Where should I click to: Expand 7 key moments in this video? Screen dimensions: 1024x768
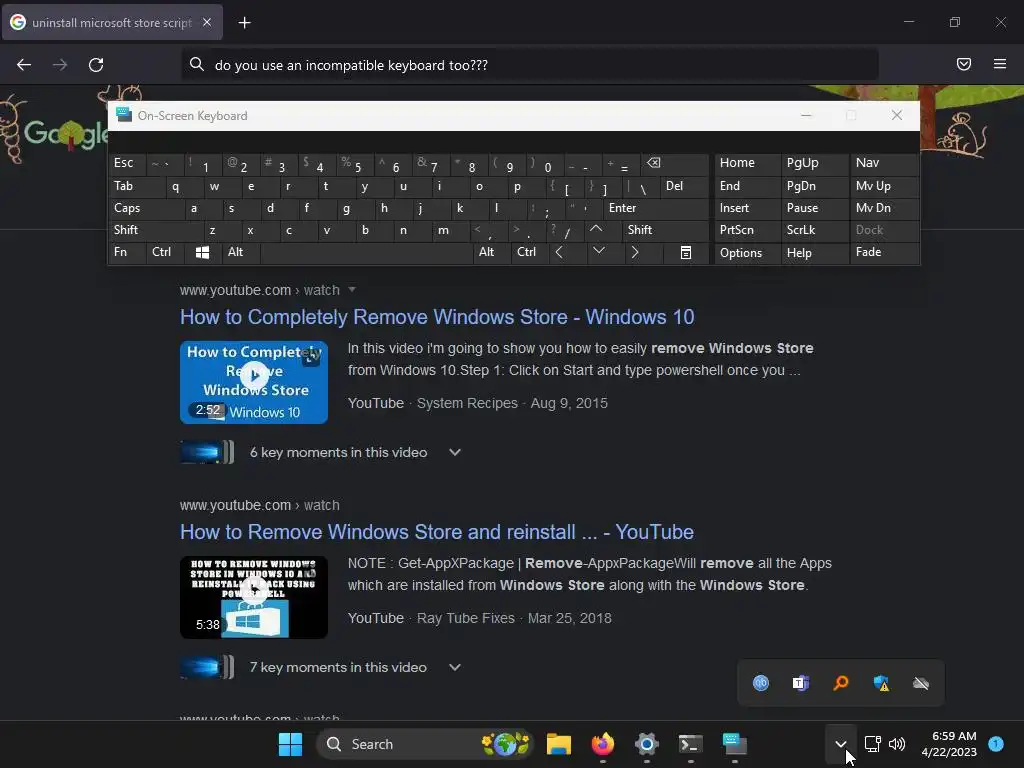(455, 667)
